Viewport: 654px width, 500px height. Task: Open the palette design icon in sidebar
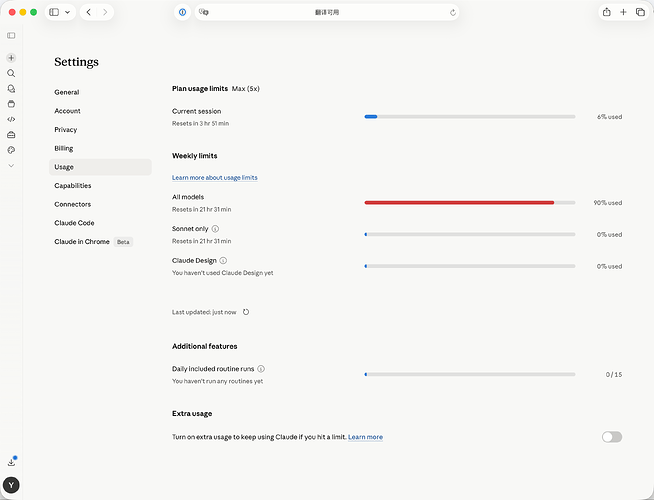[11, 150]
